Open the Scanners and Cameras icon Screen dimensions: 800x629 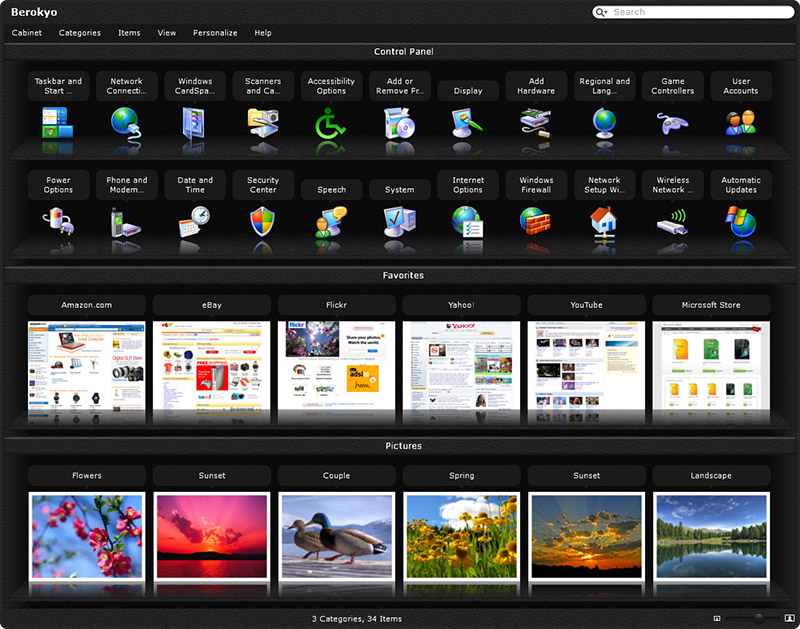pos(263,123)
